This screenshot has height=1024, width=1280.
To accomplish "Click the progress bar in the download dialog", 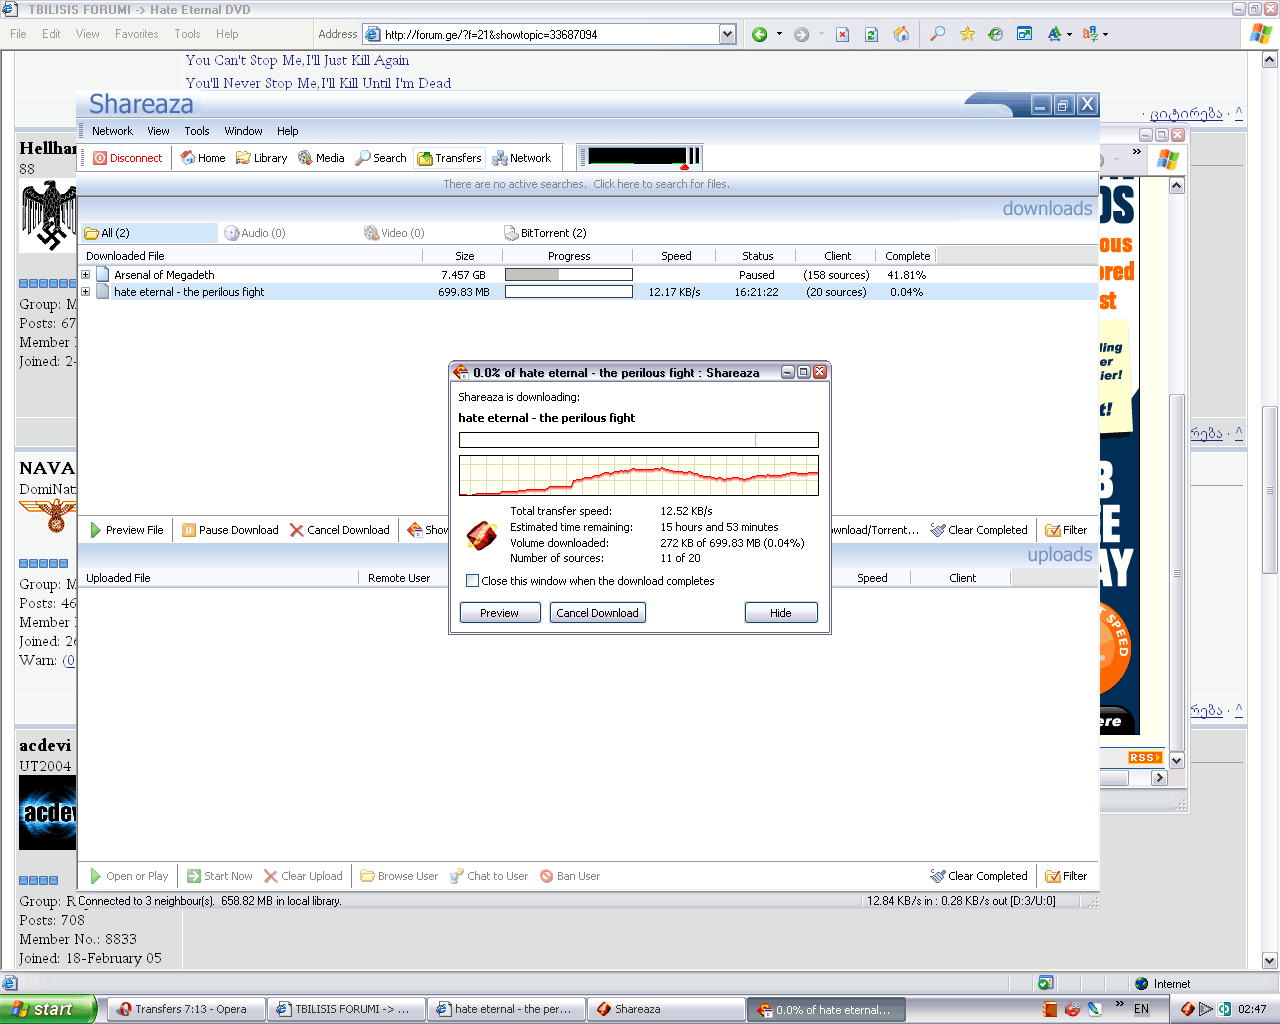I will point(639,440).
